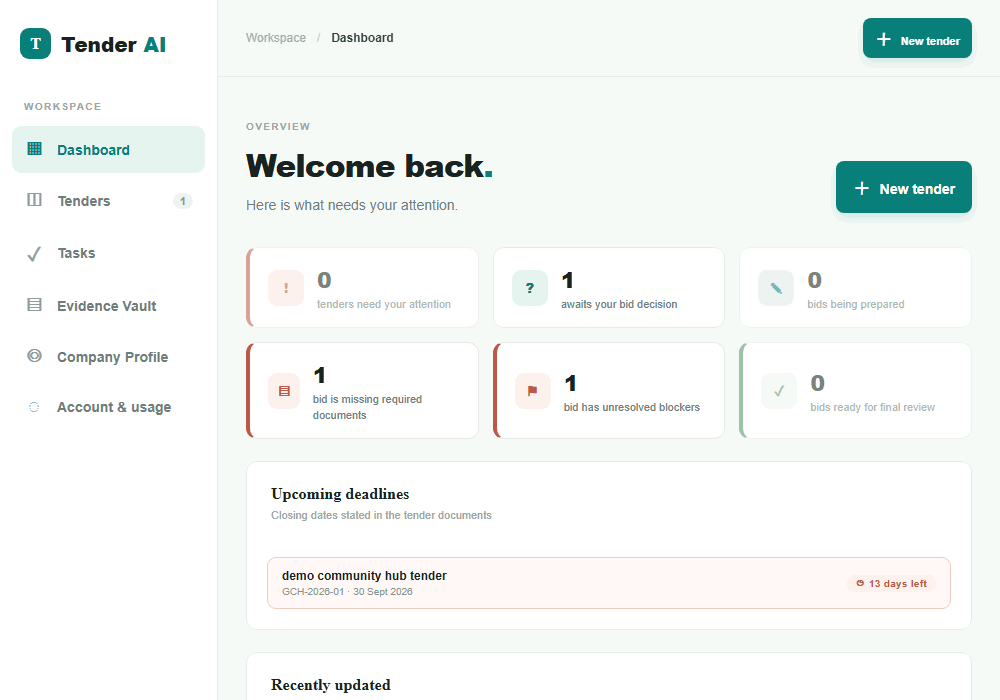Navigate to Company Profile
The image size is (1000, 700).
[x=108, y=356]
